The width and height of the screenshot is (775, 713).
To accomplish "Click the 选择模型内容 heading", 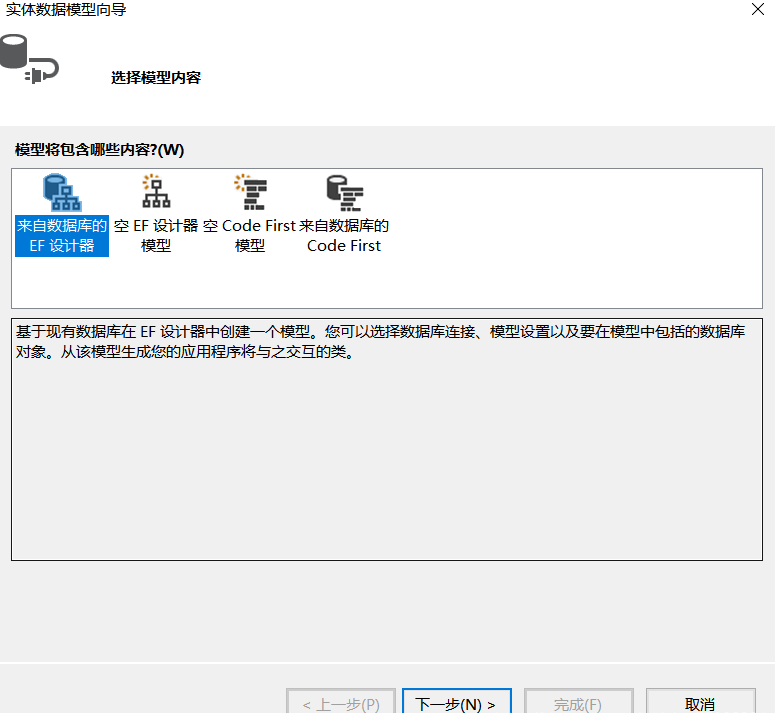I will pyautogui.click(x=156, y=78).
